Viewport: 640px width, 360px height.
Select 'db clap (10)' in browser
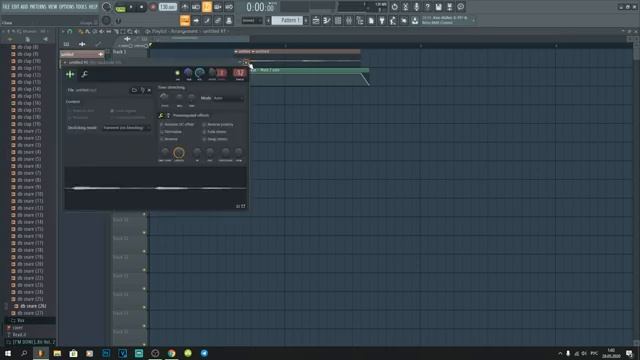[29, 61]
